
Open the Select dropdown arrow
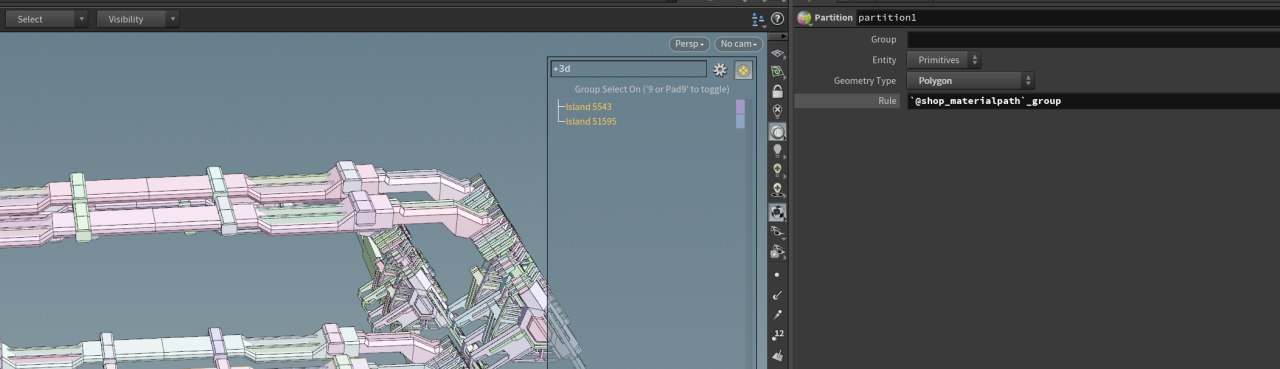coord(81,19)
